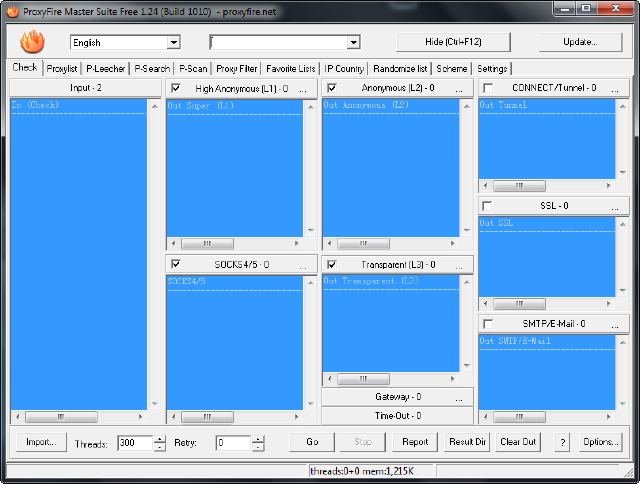640x484 pixels.
Task: Open the ... menu for SSL
Action: [x=615, y=207]
